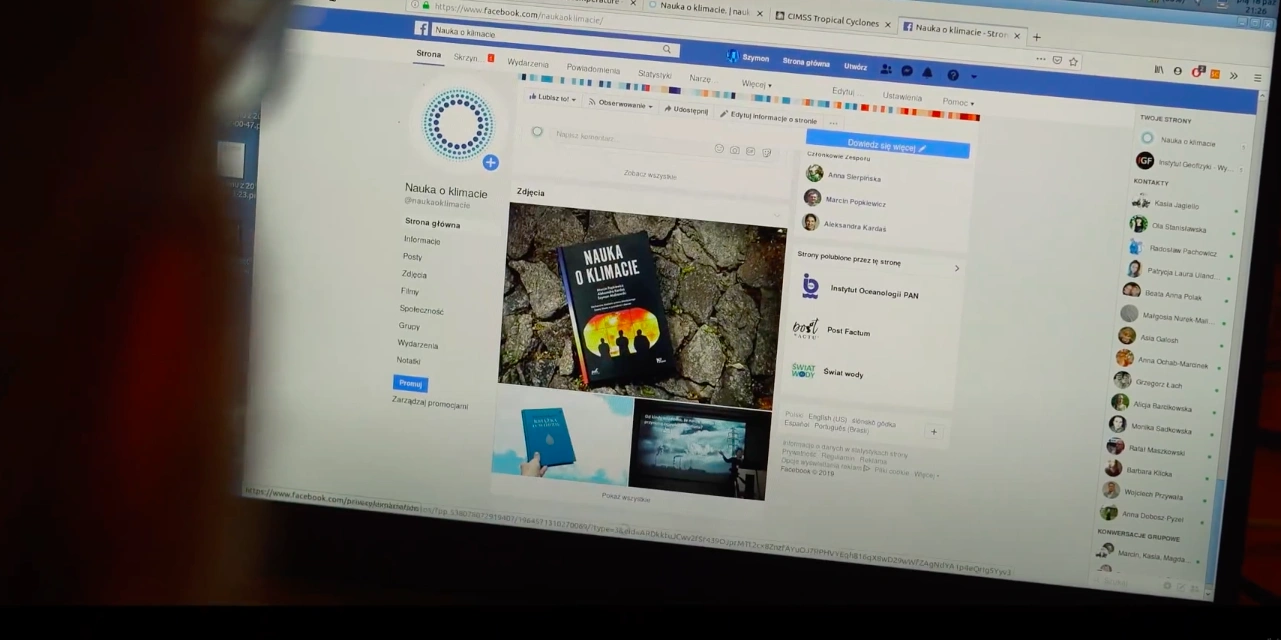Screen dimensions: 1281x640
Task: Show more extensions via overflow chevron
Action: (1234, 75)
